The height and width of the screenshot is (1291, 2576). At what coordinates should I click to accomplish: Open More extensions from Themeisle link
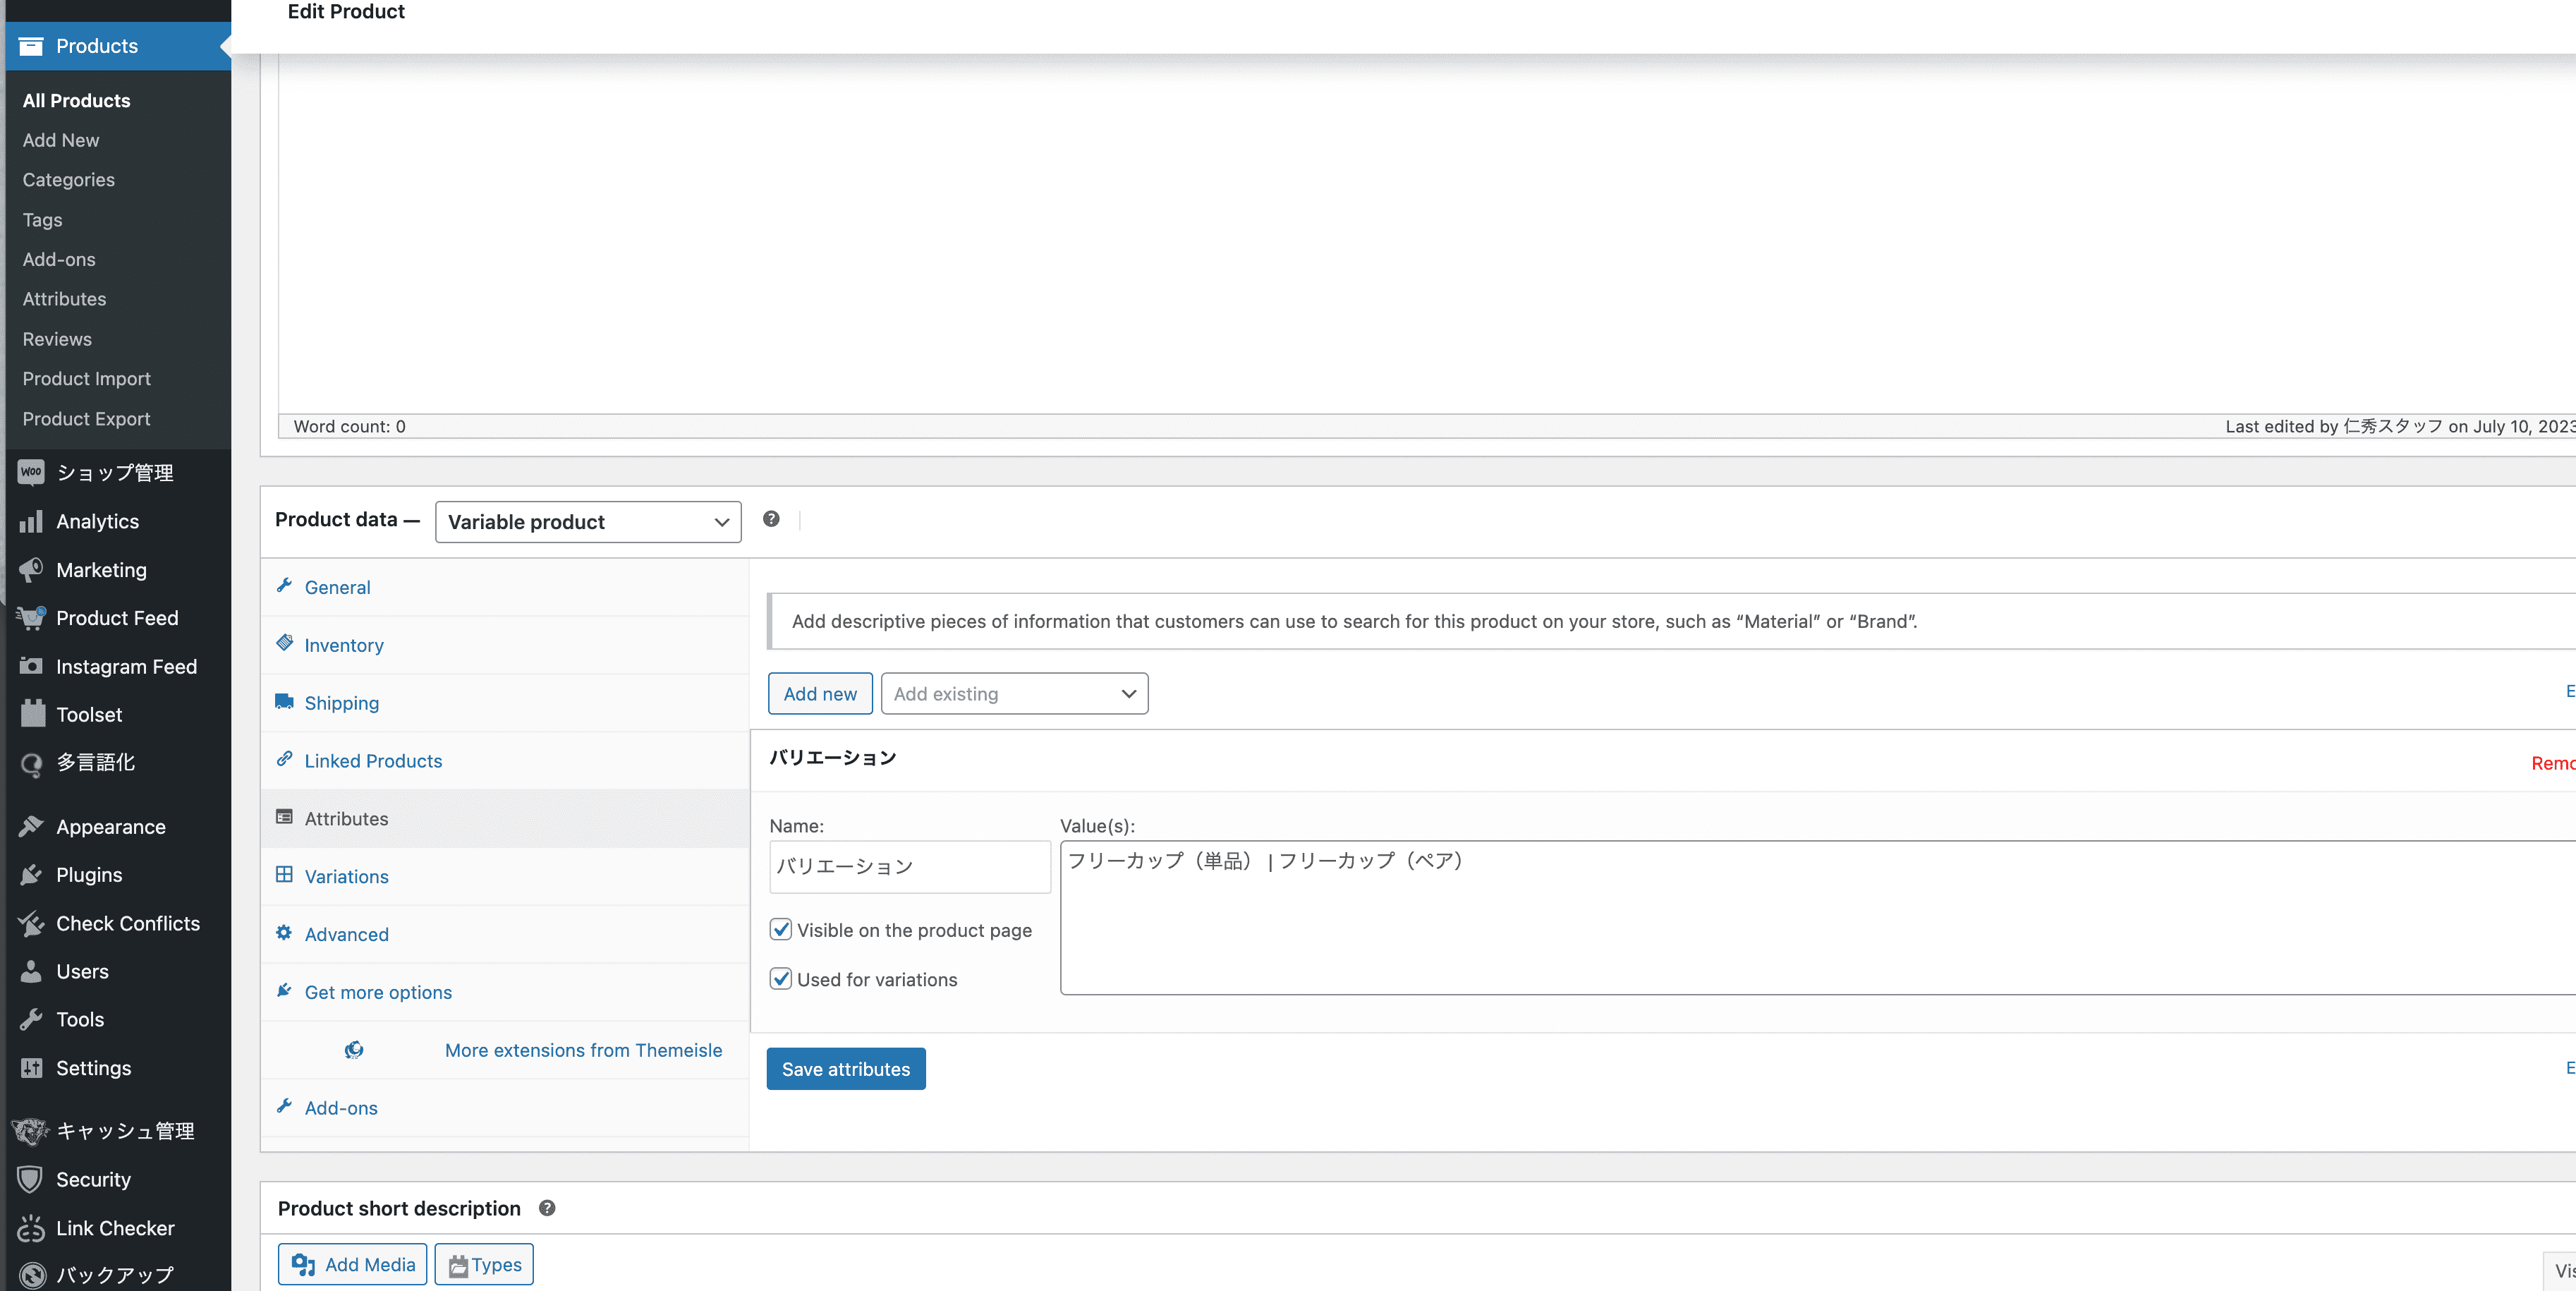point(583,1050)
